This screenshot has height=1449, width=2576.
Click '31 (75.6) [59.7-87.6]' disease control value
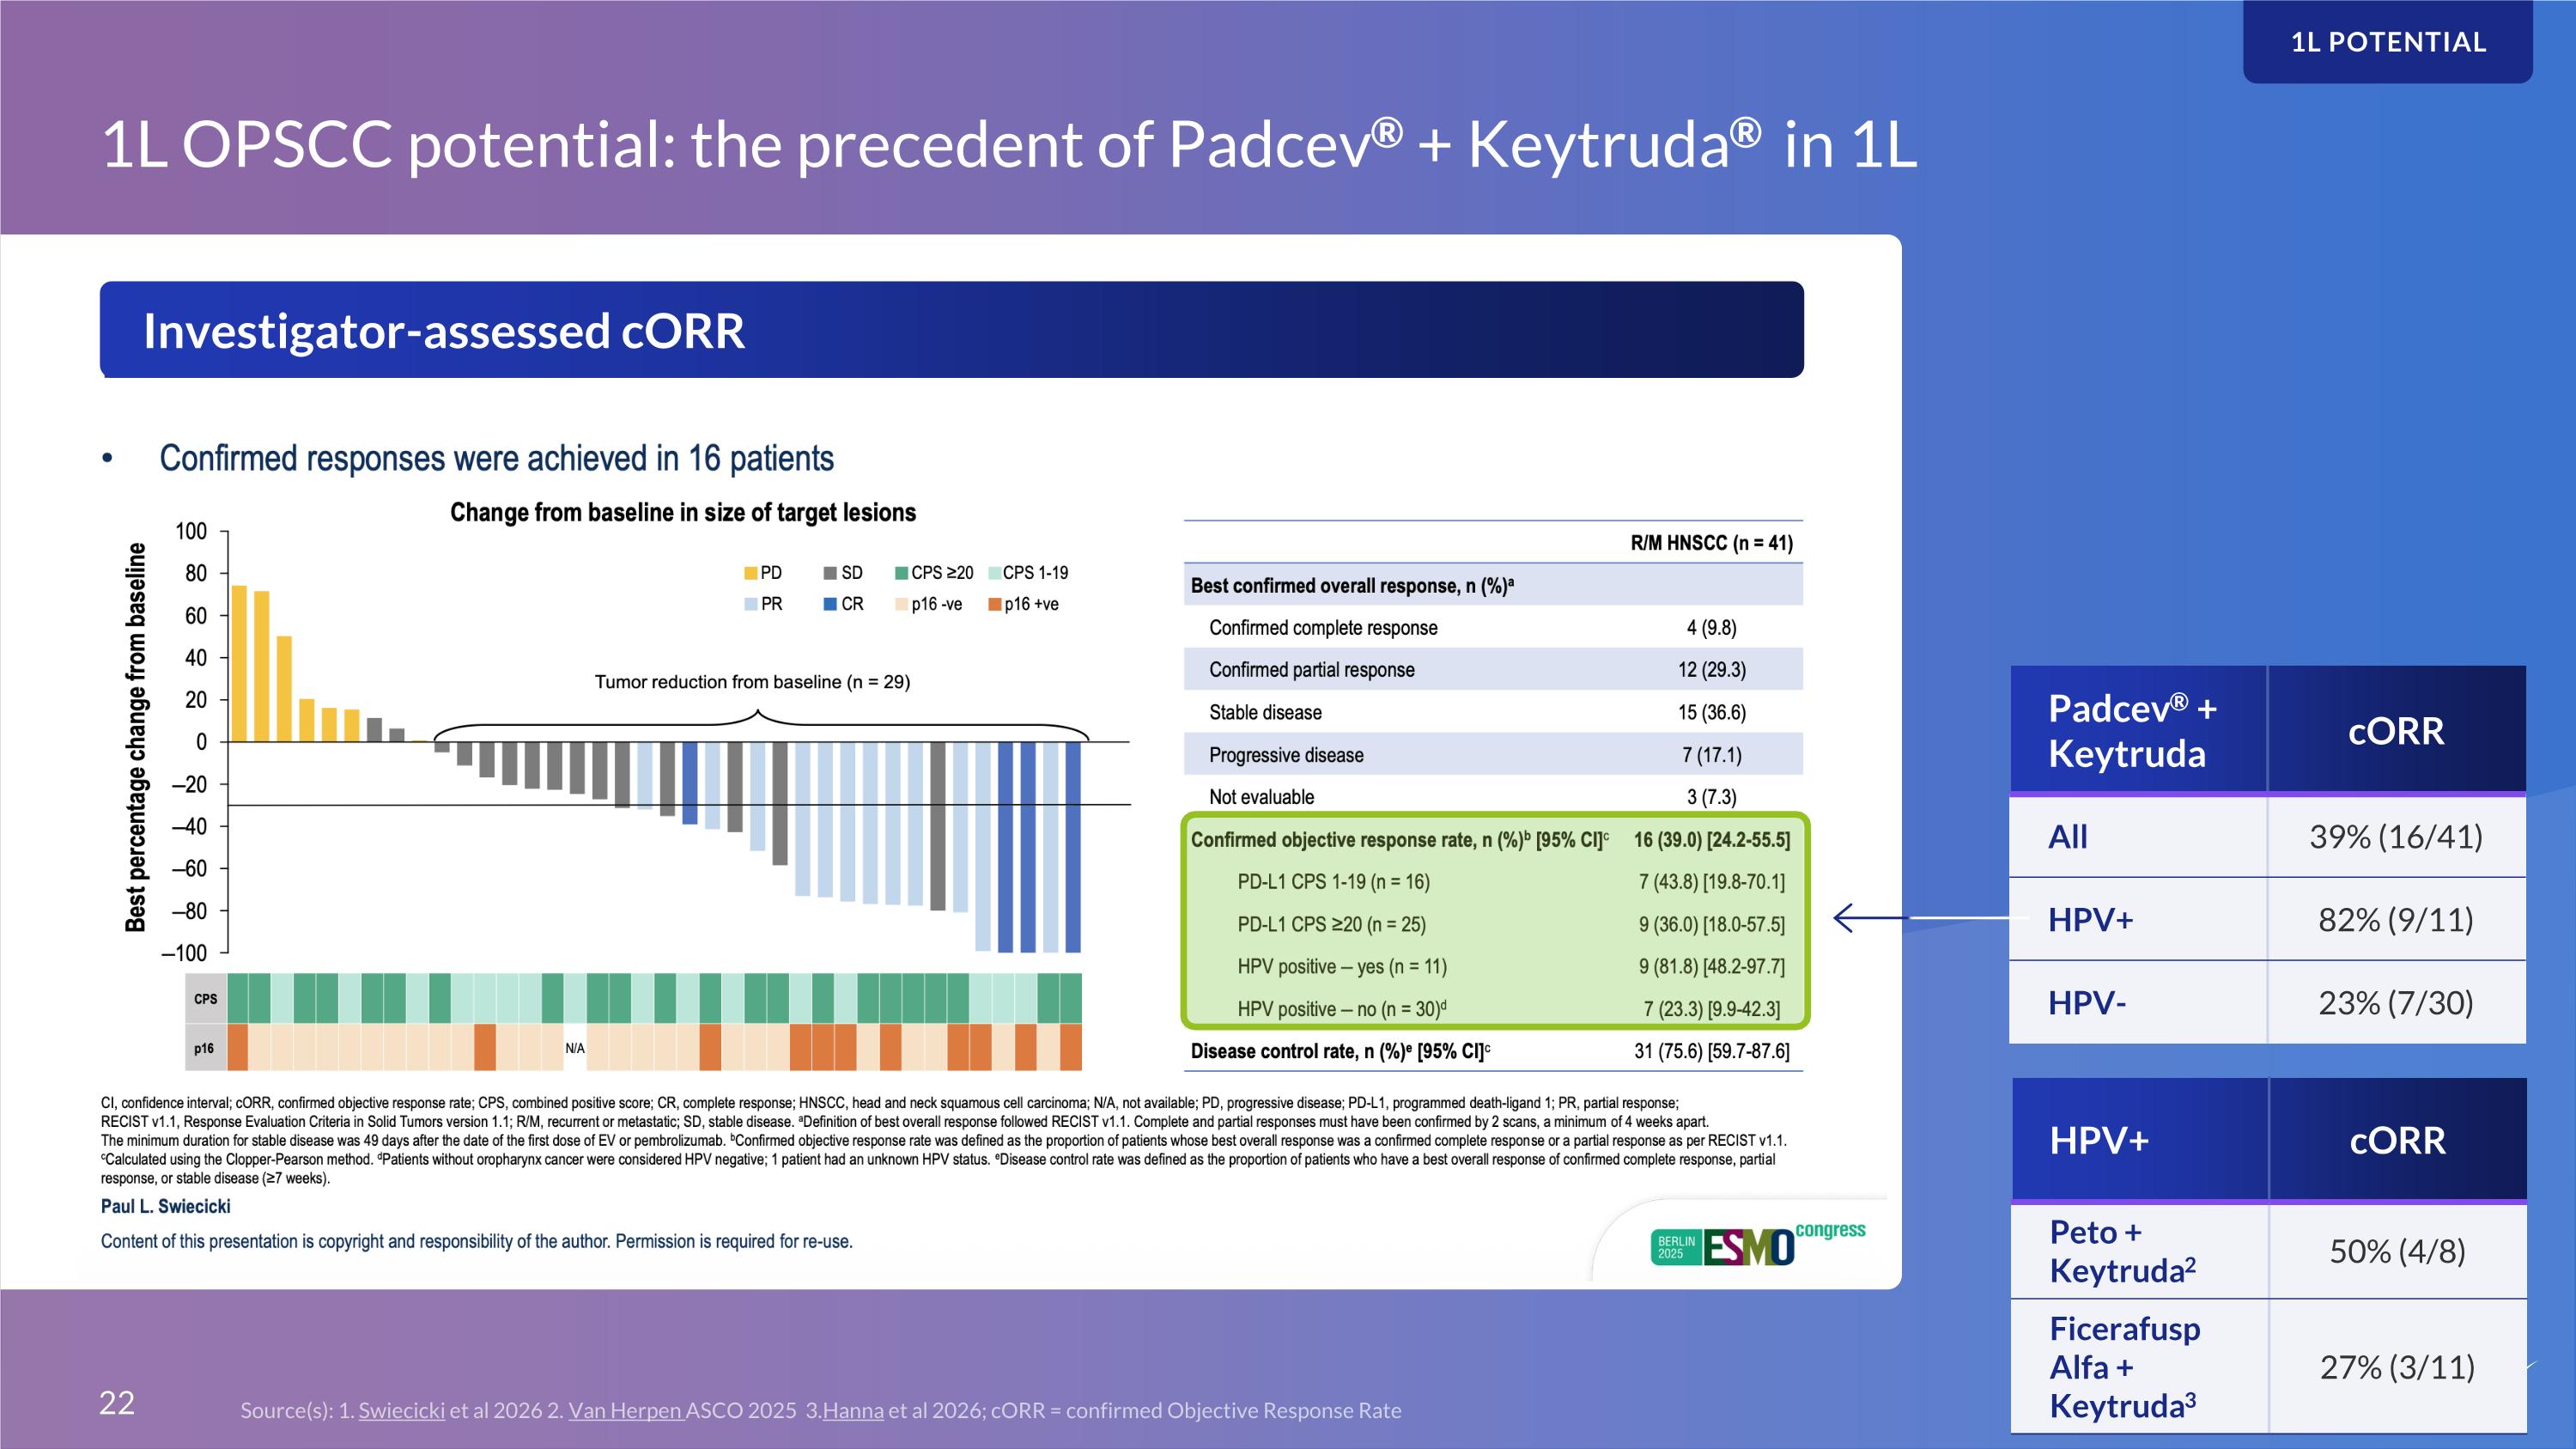point(1712,1051)
